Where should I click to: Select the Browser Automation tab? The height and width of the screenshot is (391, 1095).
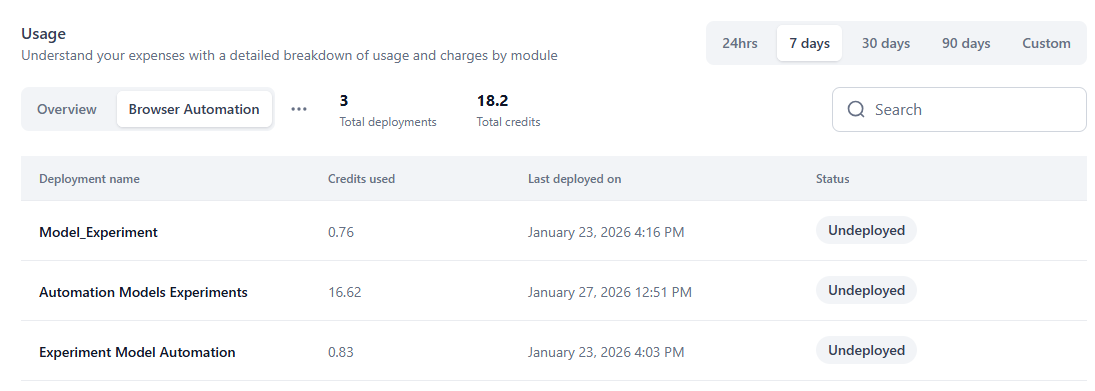(x=194, y=109)
